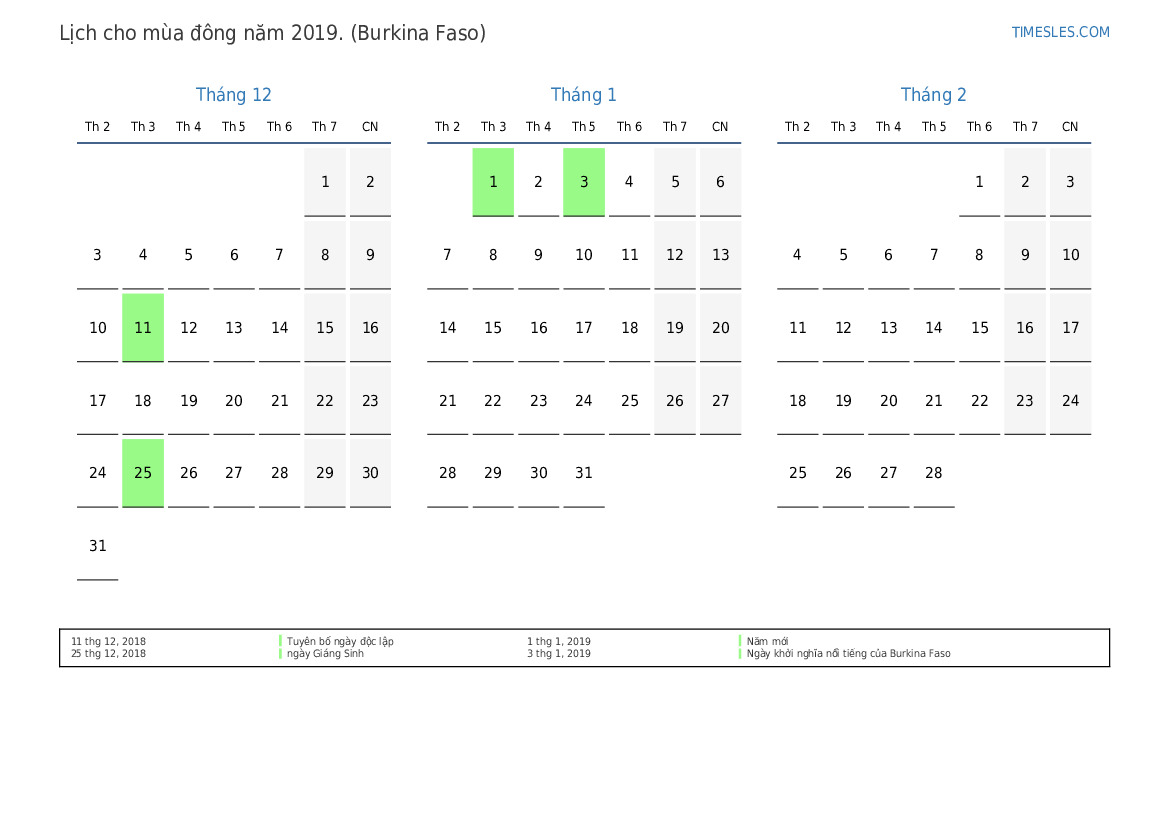Click legend entry 'ngày Giáng Sinh'
This screenshot has height=827, width=1169.
325,654
